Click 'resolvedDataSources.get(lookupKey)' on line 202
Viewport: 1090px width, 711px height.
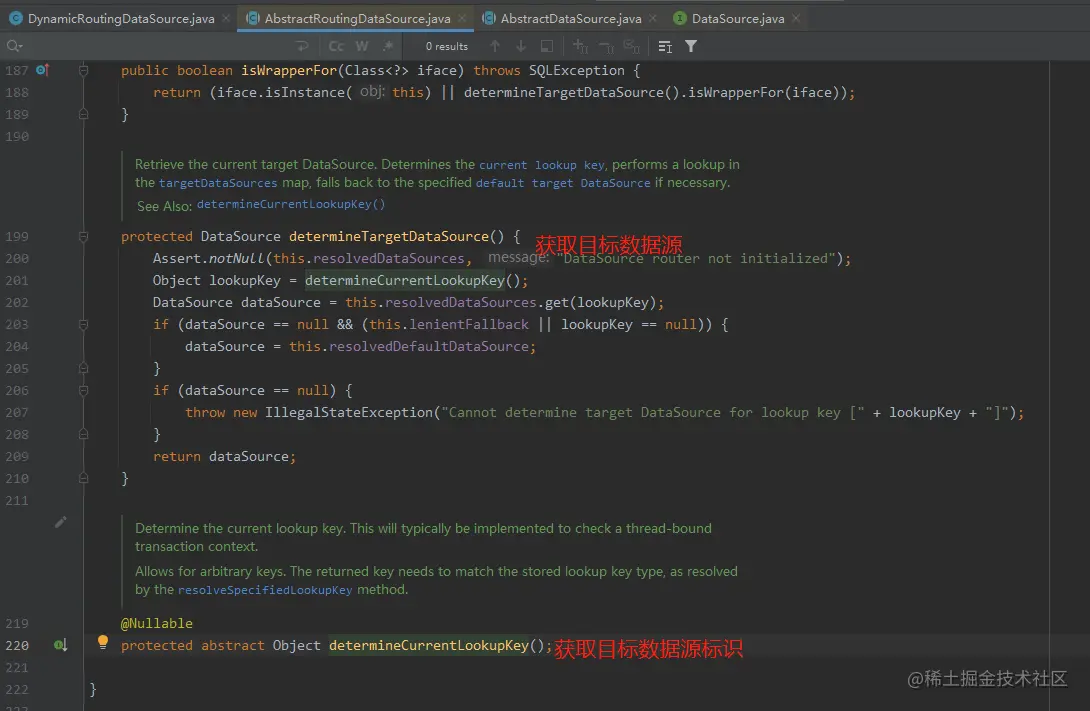[520, 302]
